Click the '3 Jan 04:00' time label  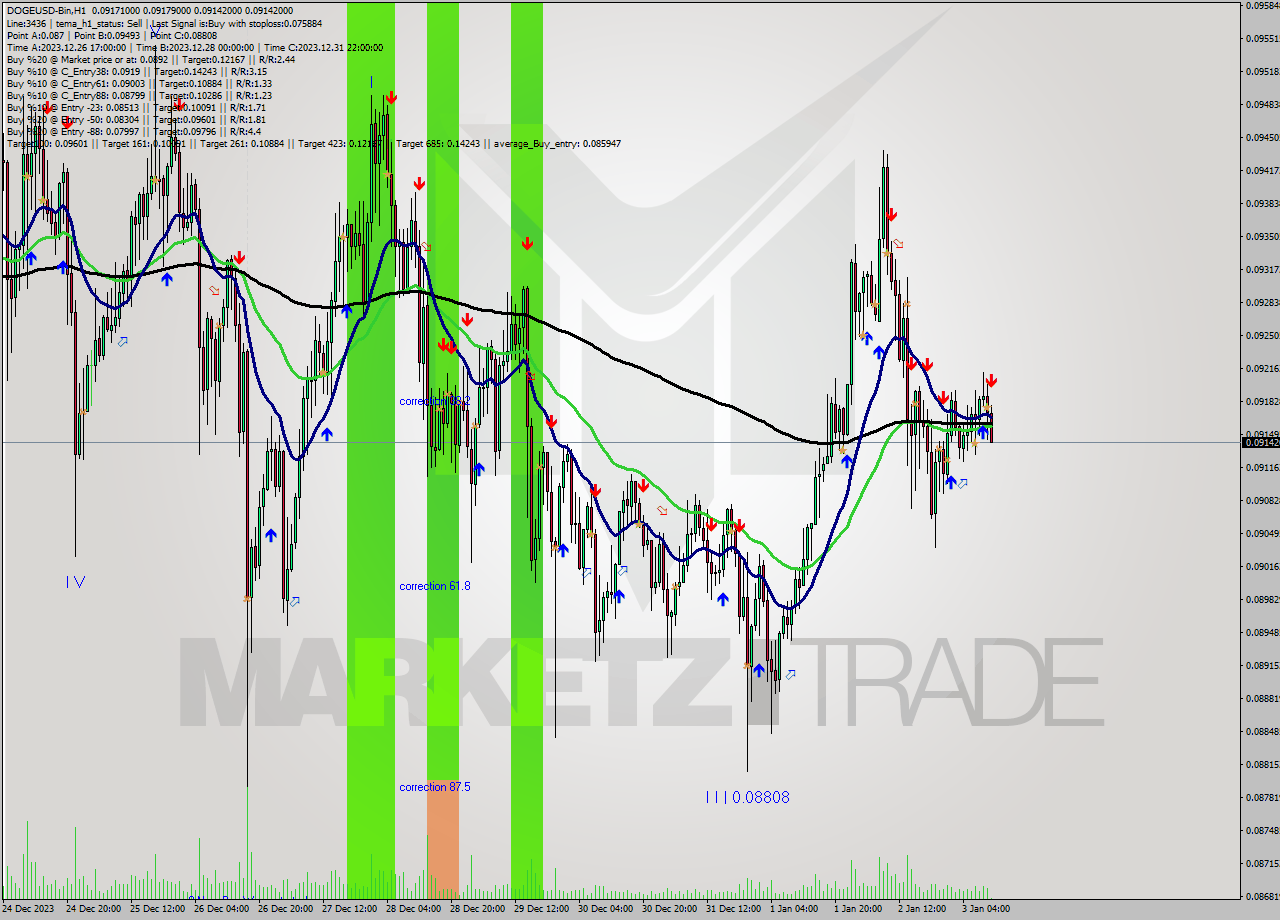tap(987, 909)
